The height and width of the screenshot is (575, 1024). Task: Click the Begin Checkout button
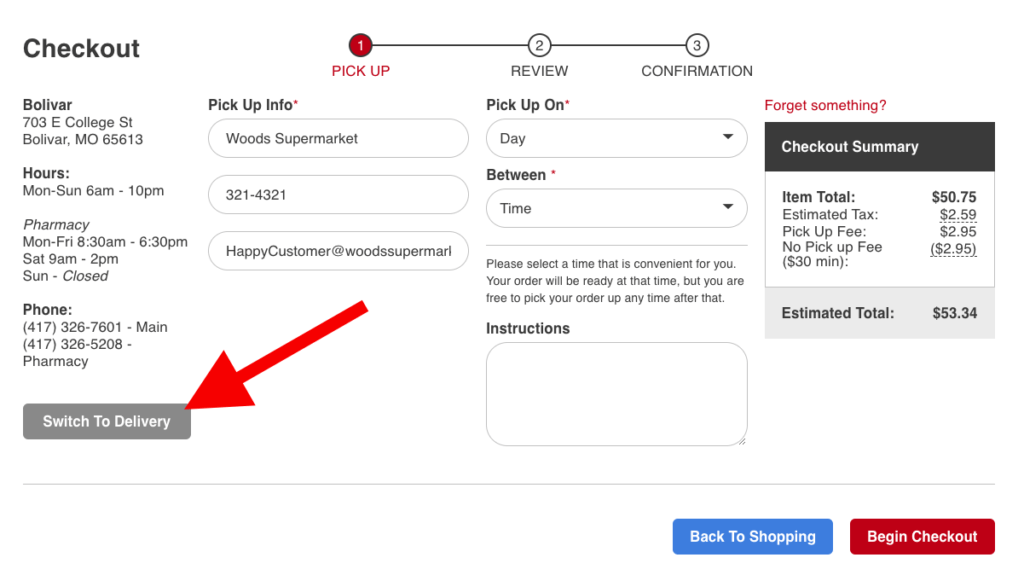pos(922,536)
